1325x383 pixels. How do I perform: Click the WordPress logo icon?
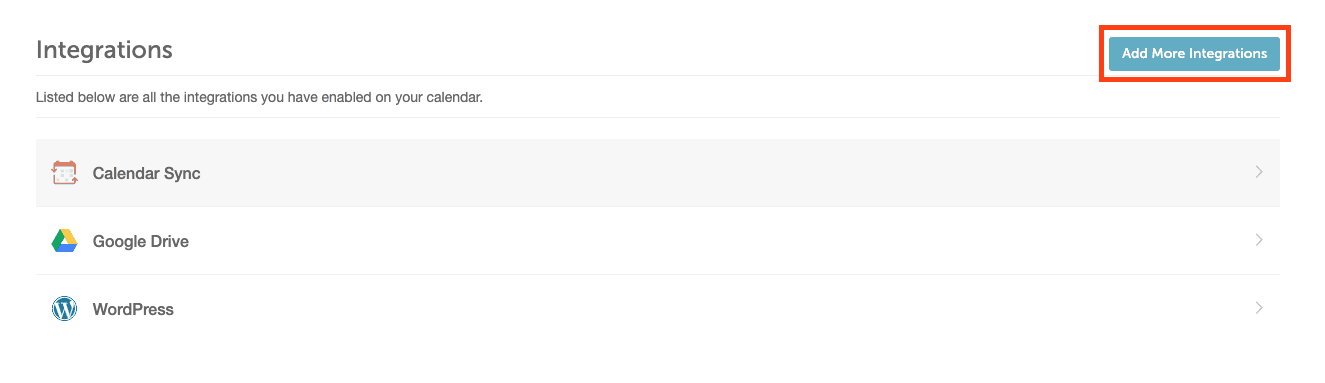[x=64, y=309]
